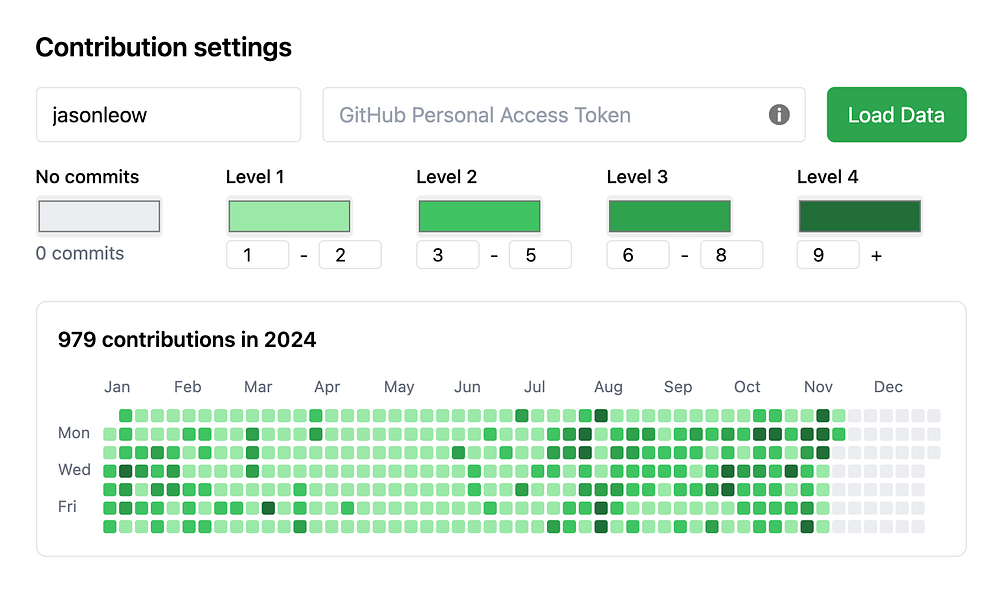Viewport: 1000px width, 602px height.
Task: Click Level 2 minimum field showing 3
Action: click(447, 255)
